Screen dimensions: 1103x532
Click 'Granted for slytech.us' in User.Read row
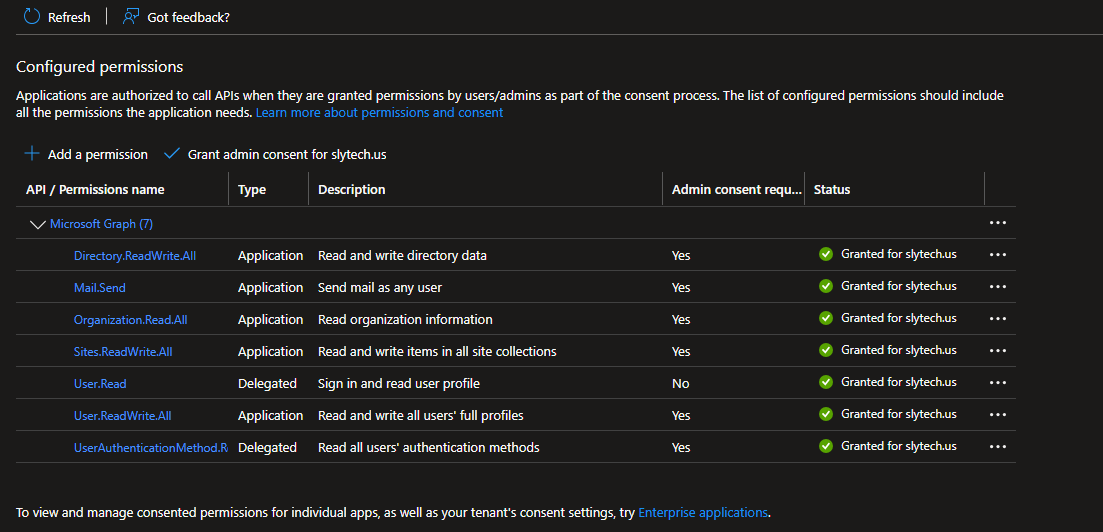point(899,382)
